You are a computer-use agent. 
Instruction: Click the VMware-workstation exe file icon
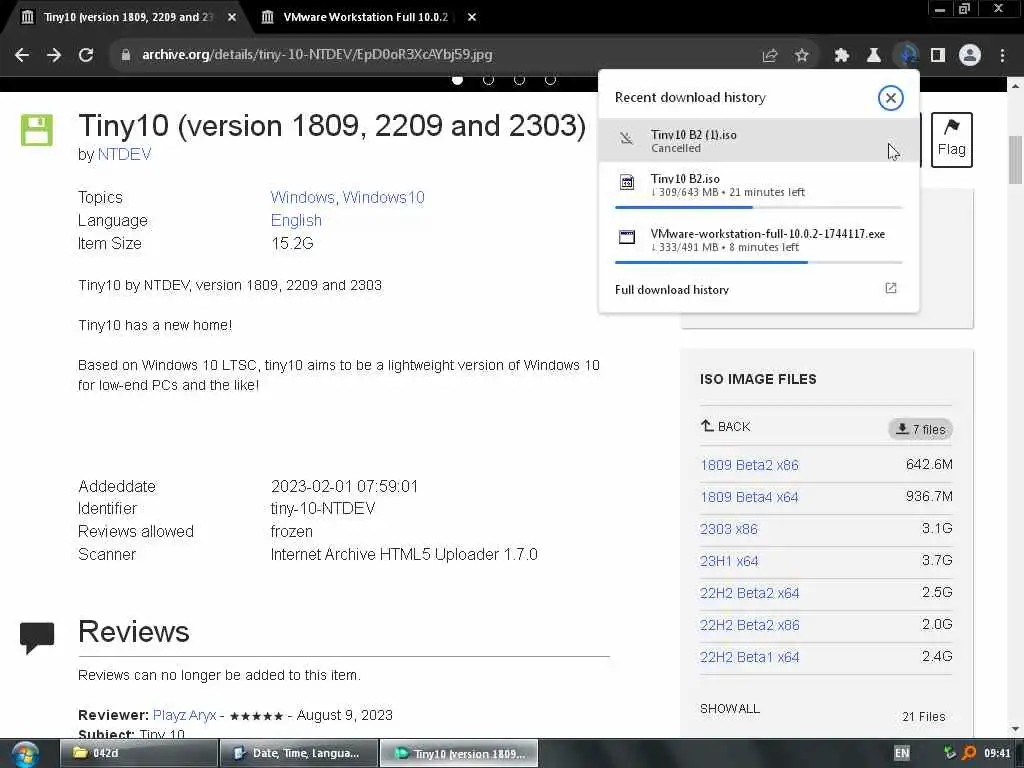(627, 237)
